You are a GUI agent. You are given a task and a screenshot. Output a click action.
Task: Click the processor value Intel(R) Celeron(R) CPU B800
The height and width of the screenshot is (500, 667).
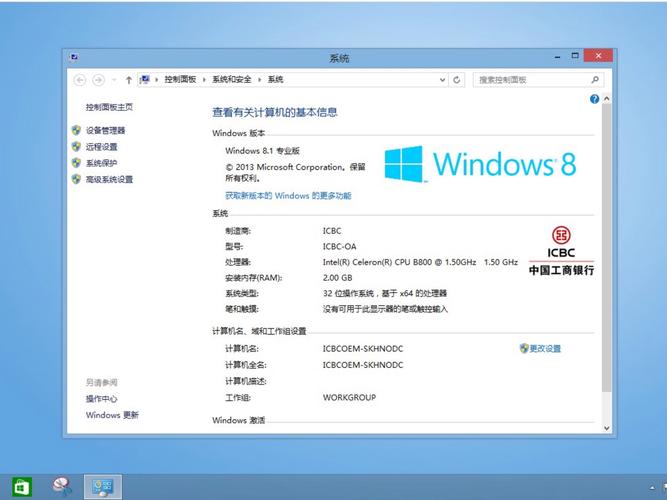click(420, 262)
